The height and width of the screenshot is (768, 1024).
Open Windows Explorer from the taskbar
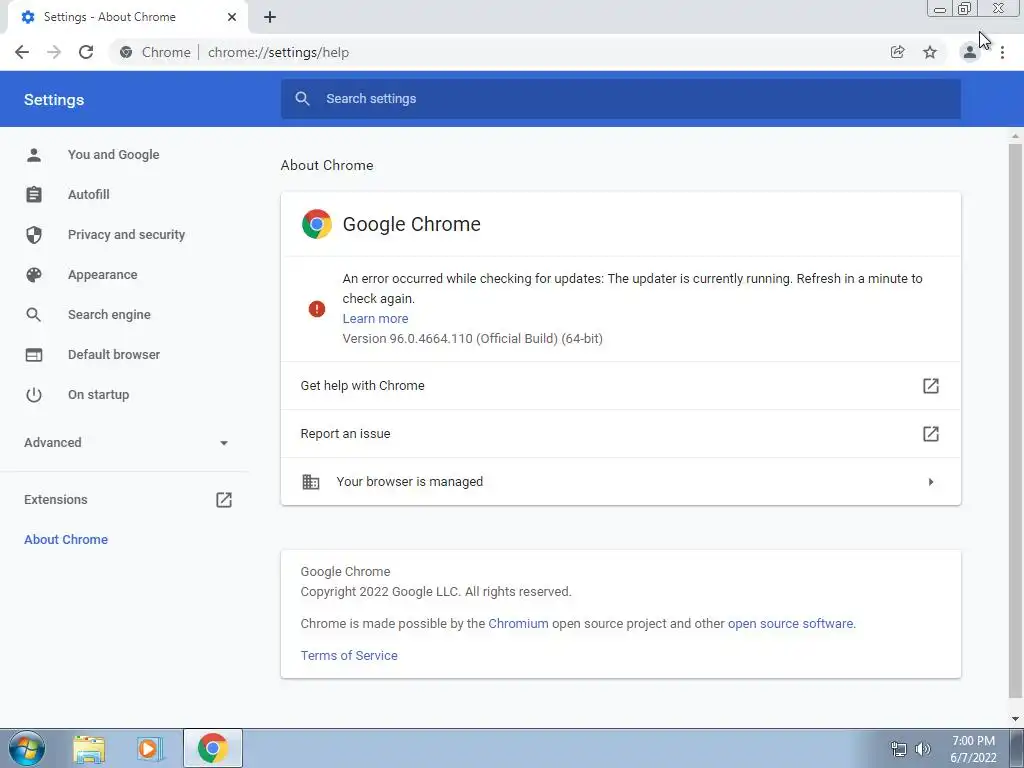(89, 749)
